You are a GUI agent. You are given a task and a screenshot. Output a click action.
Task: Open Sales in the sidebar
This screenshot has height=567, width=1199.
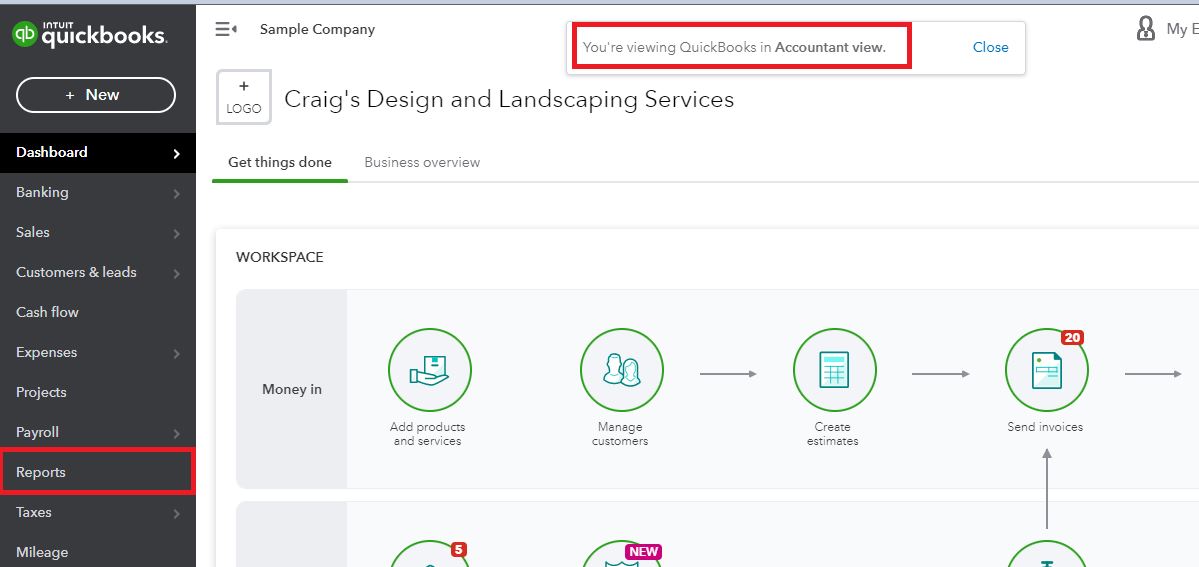98,232
